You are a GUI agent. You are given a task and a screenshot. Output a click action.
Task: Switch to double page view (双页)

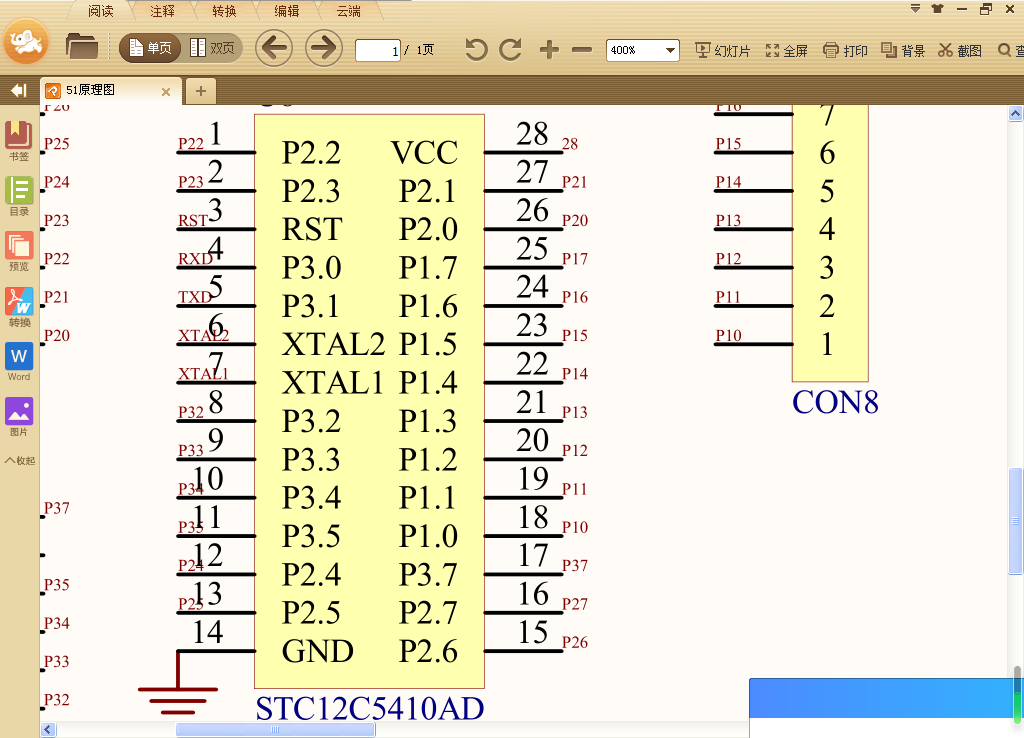212,48
